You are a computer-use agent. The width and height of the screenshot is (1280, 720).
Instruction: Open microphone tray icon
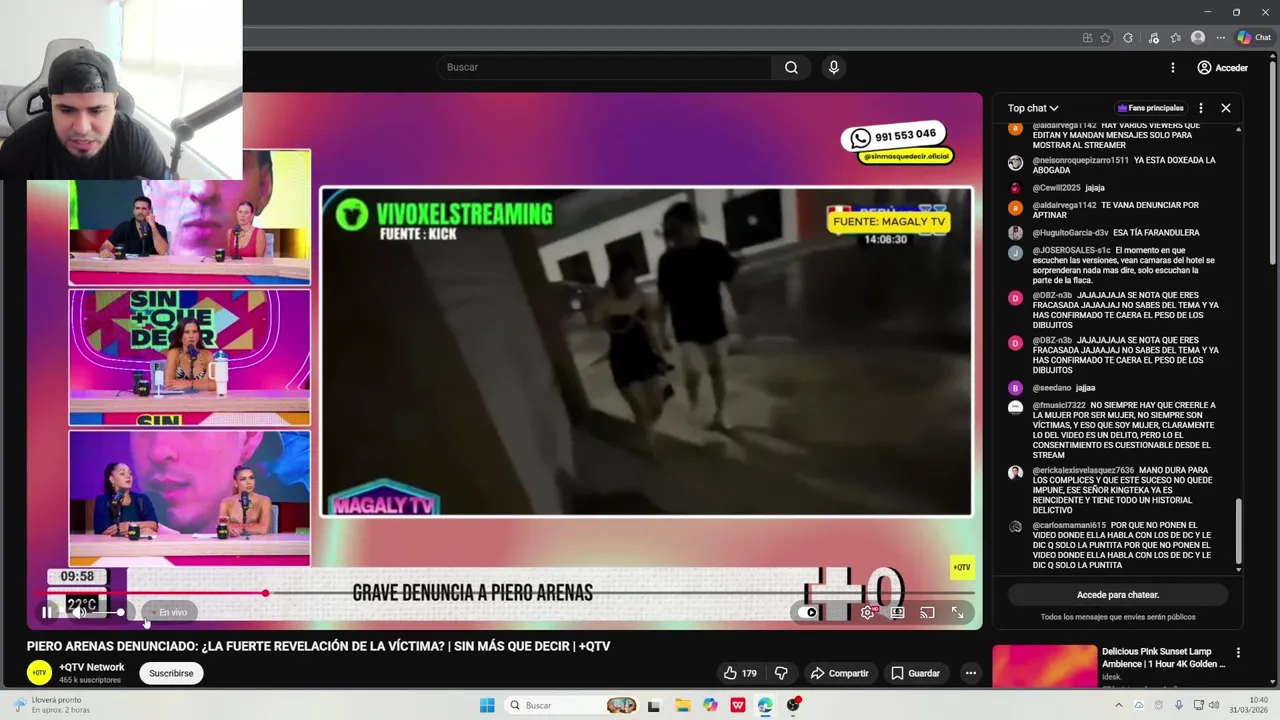(x=1179, y=705)
